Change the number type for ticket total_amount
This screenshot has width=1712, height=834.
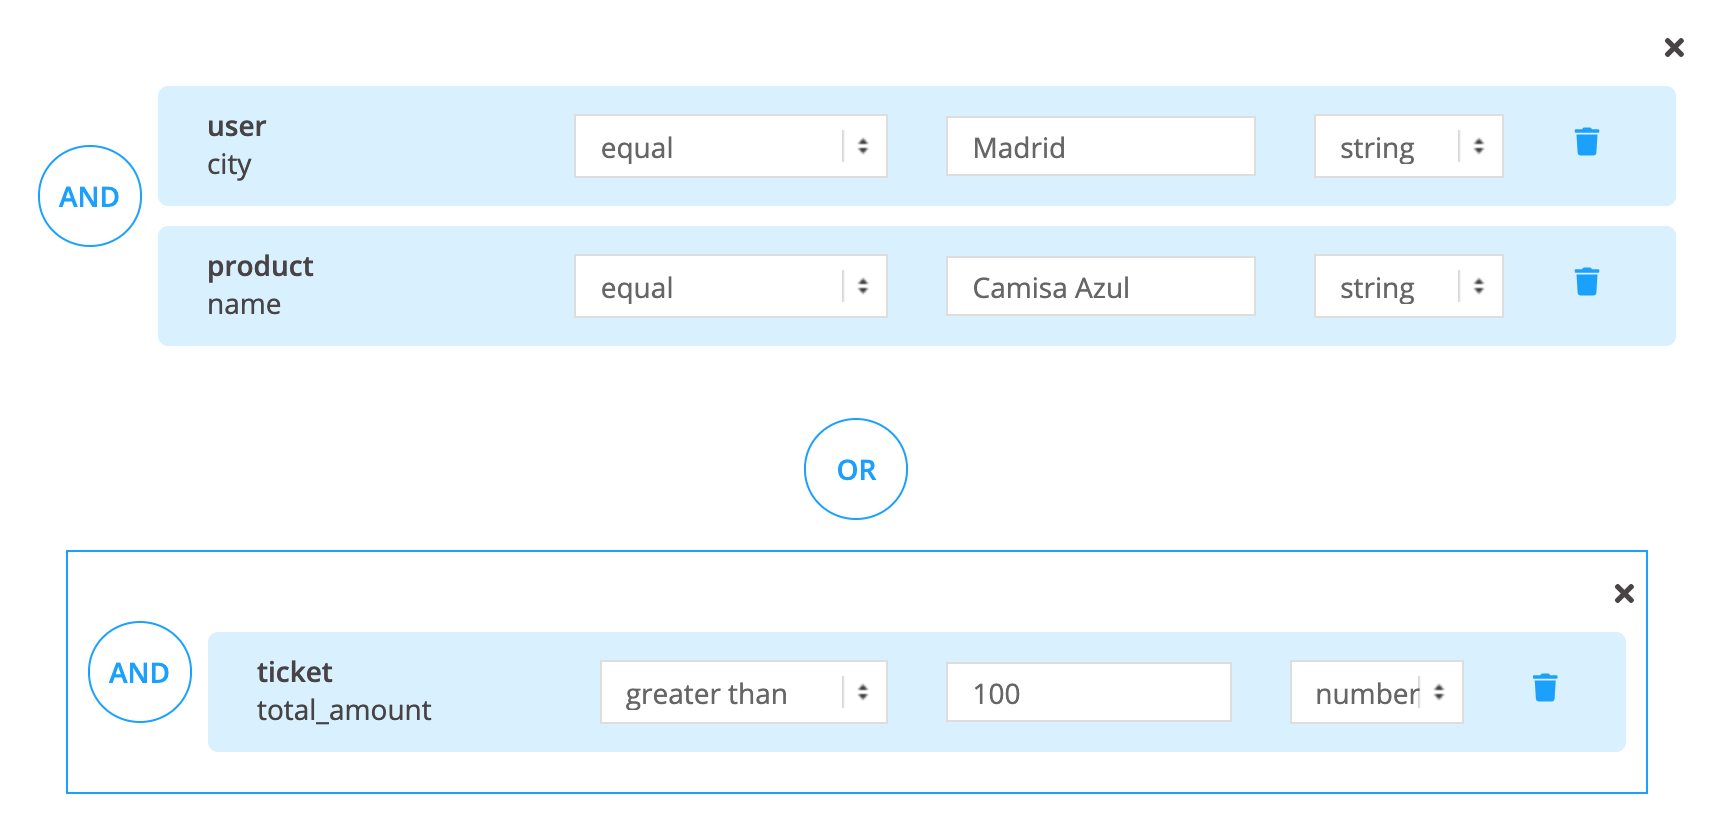(x=1376, y=692)
